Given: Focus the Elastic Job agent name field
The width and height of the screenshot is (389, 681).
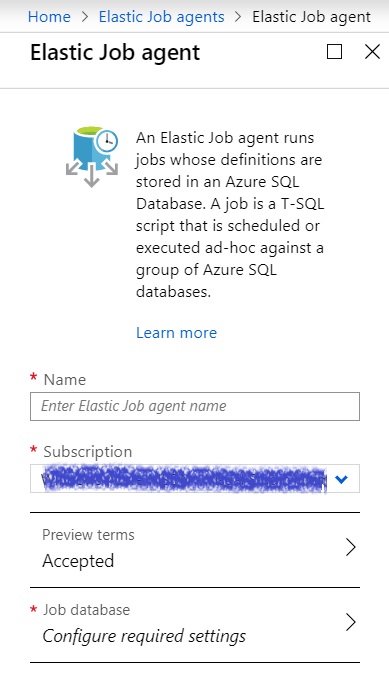Looking at the screenshot, I should pos(195,406).
